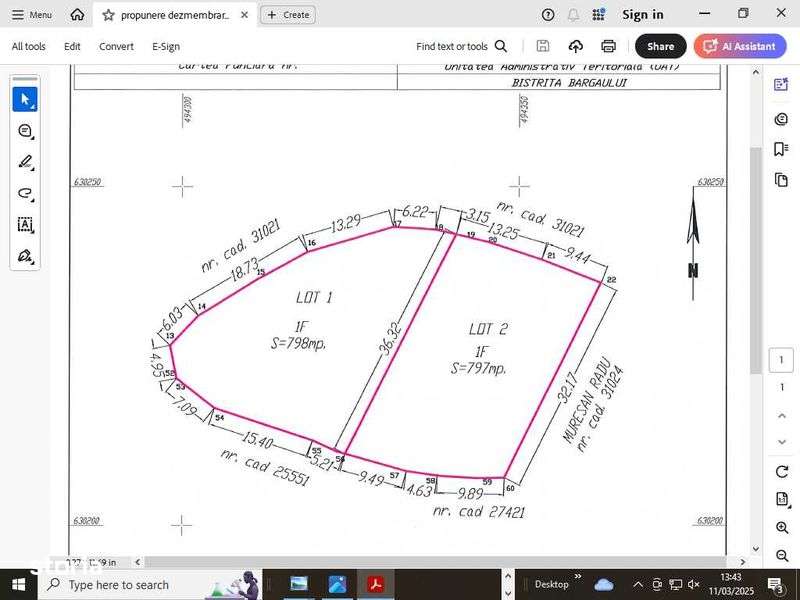Open the Adobe apps grid
This screenshot has height=600, width=800.
pos(598,15)
